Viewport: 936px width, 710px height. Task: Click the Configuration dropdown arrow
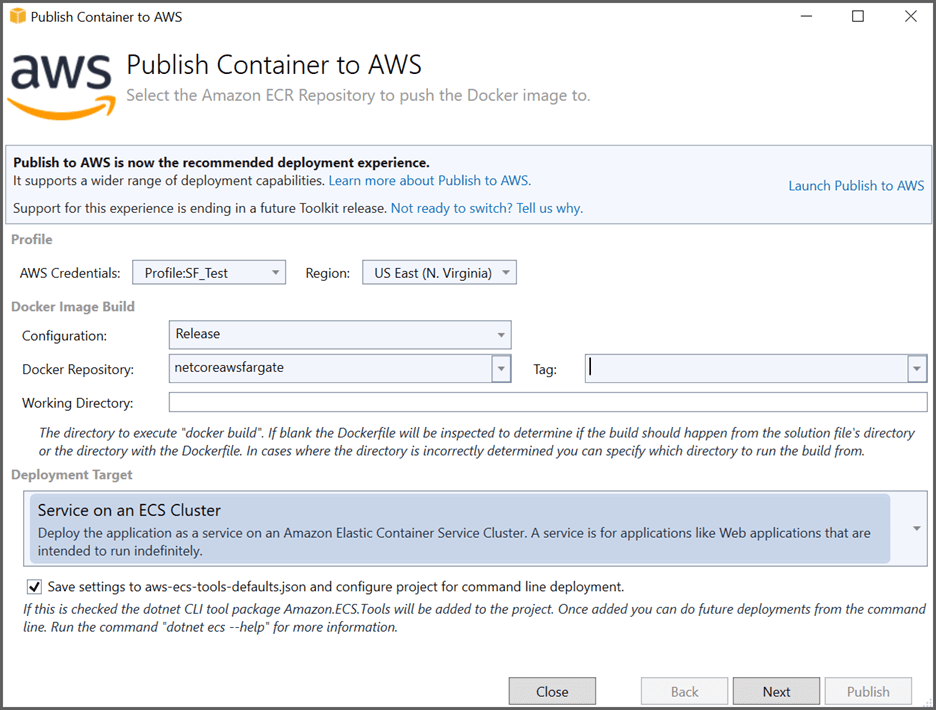pos(501,334)
